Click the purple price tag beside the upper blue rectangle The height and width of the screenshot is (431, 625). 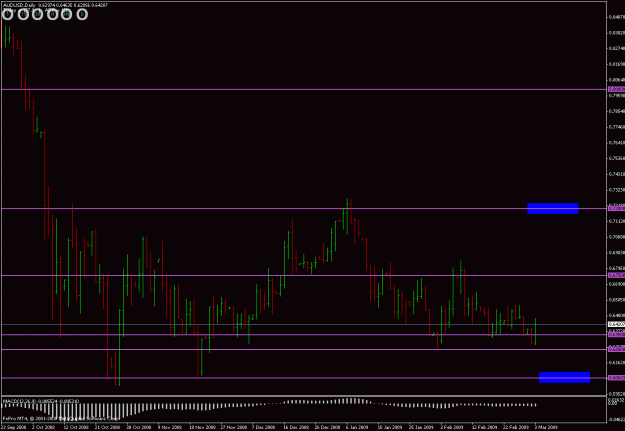[x=616, y=208]
